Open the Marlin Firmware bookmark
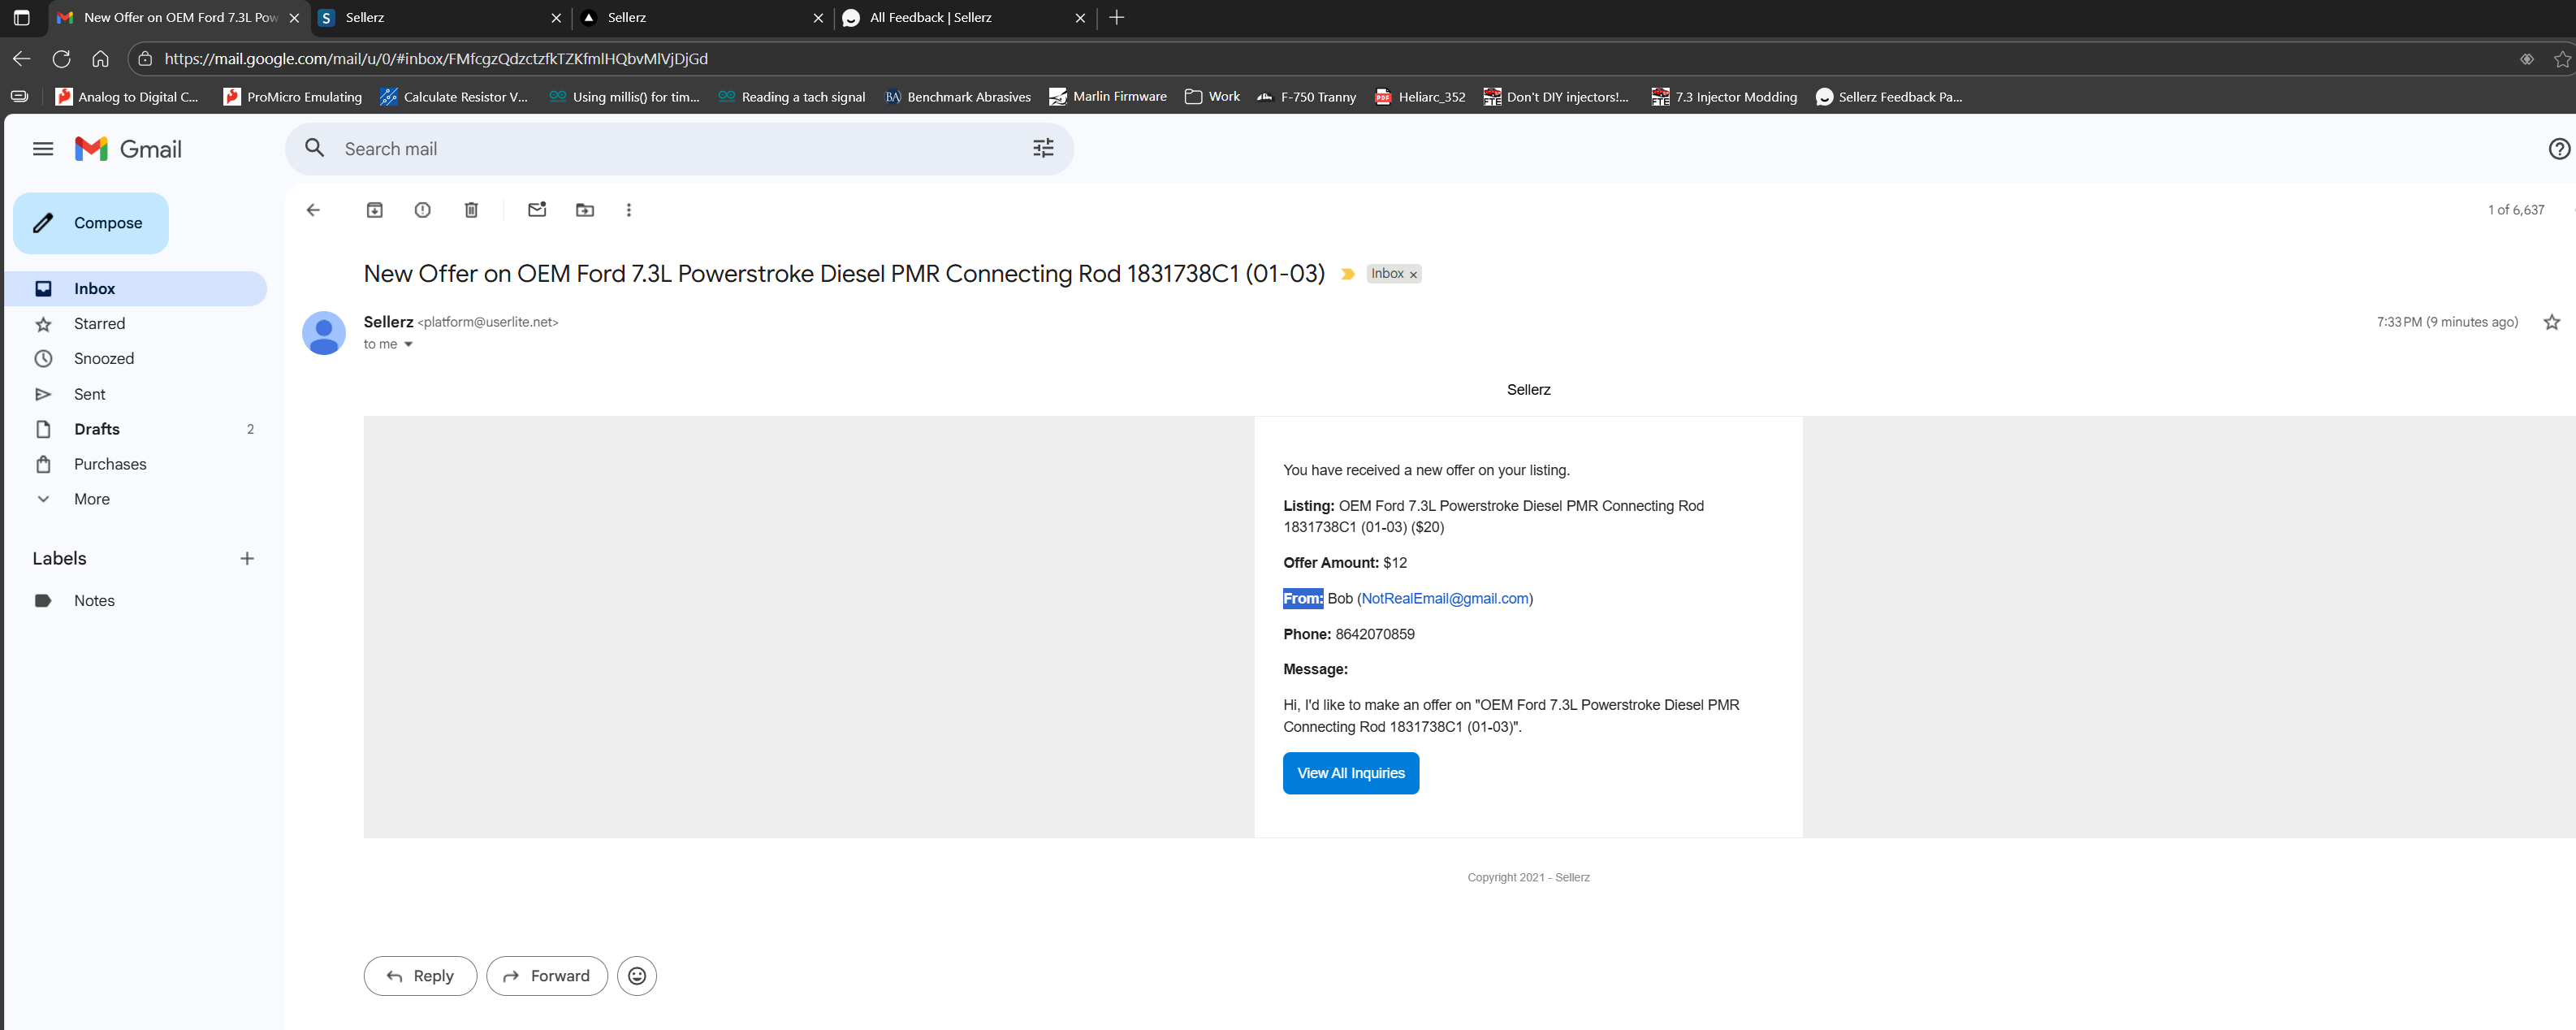Screen dimensions: 2576x1030 1107,97
